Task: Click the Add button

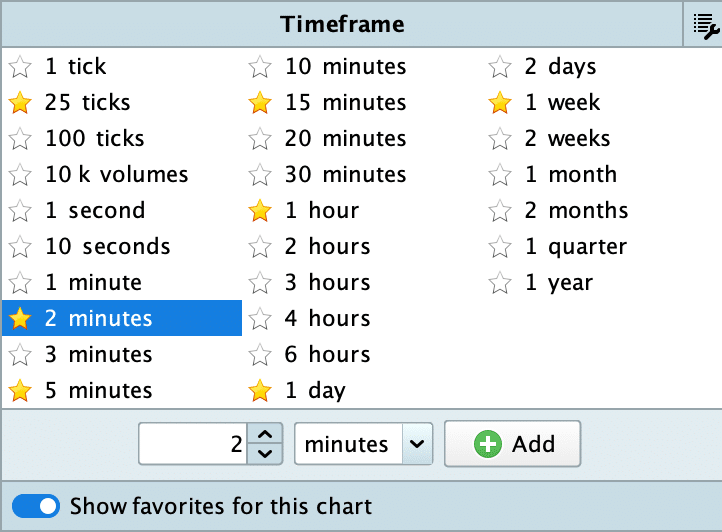Action: click(x=512, y=444)
